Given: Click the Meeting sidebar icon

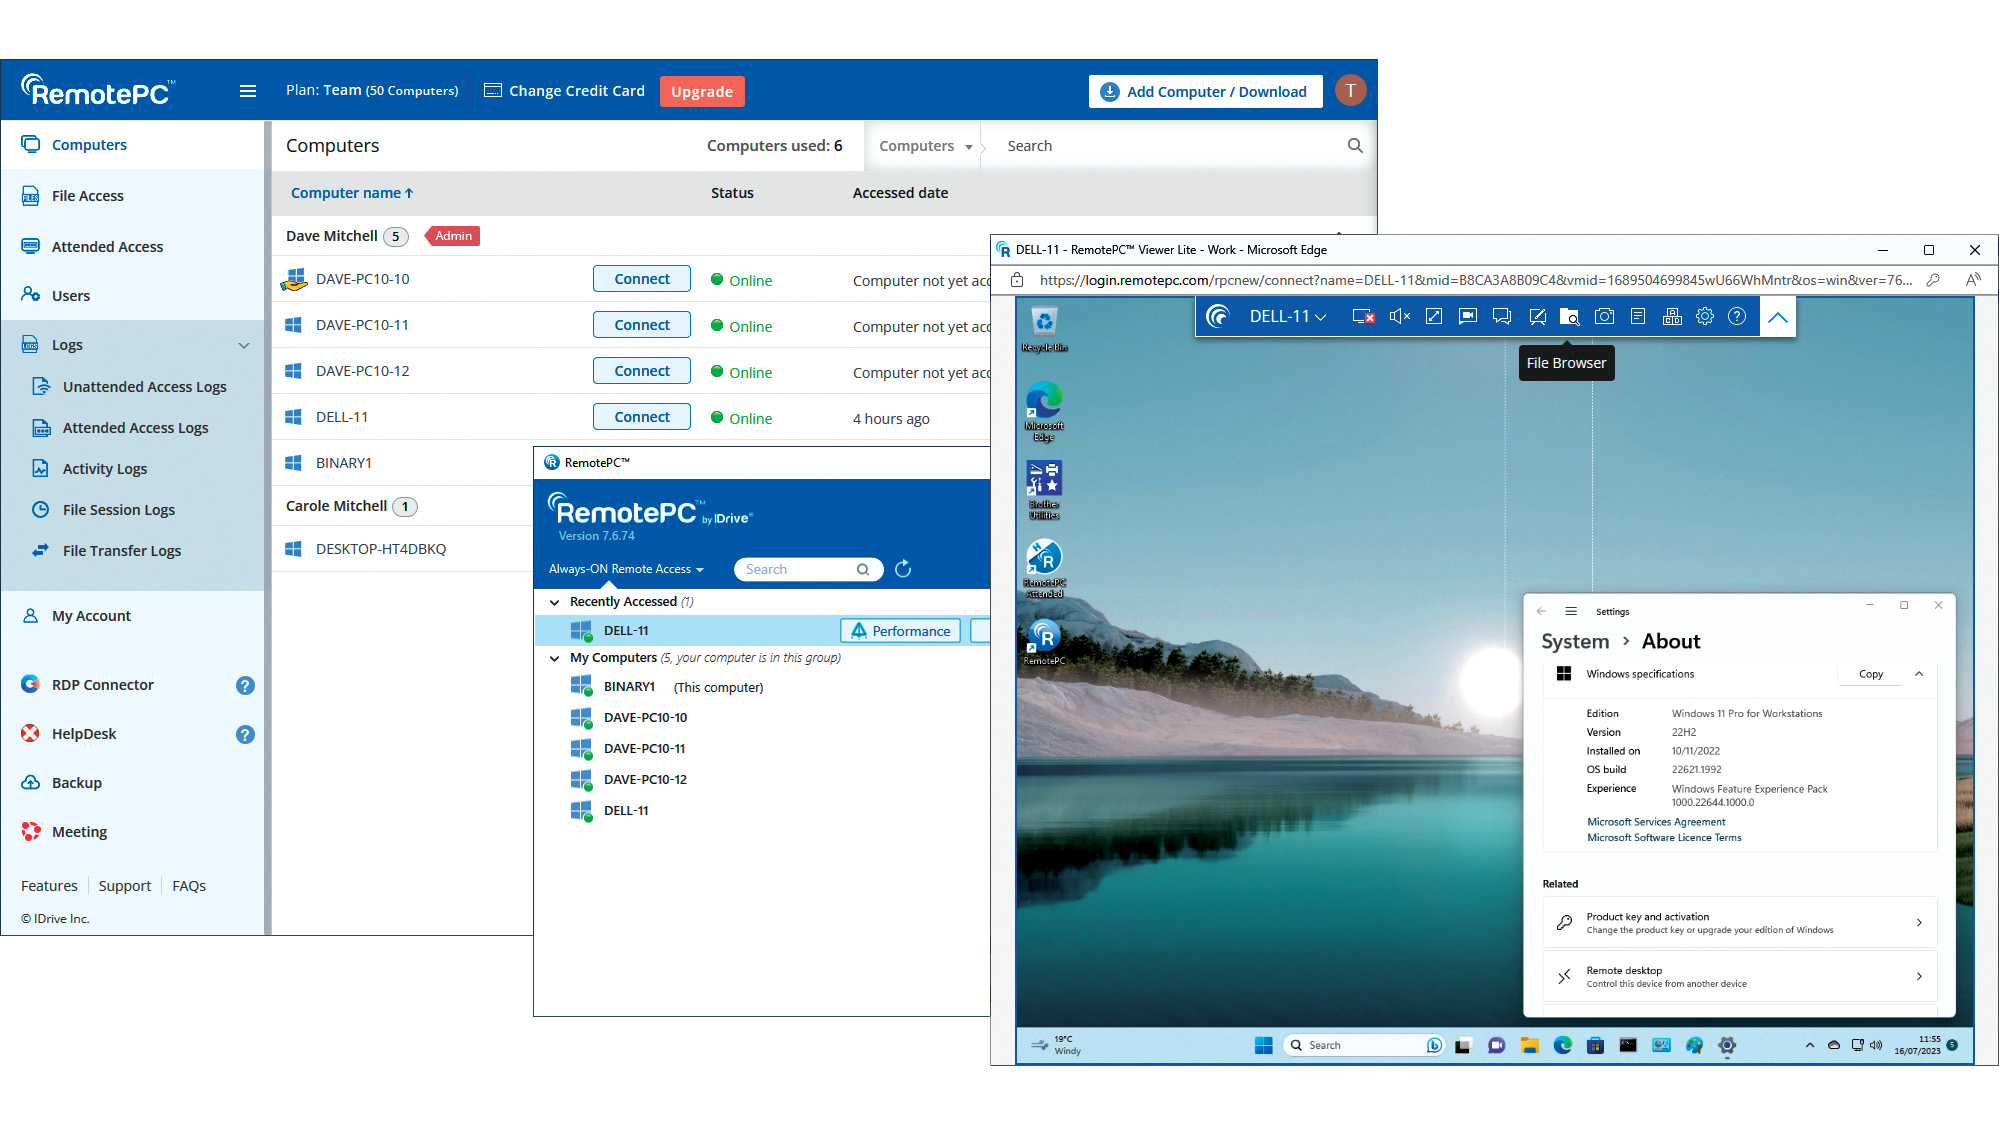Looking at the screenshot, I should point(31,832).
